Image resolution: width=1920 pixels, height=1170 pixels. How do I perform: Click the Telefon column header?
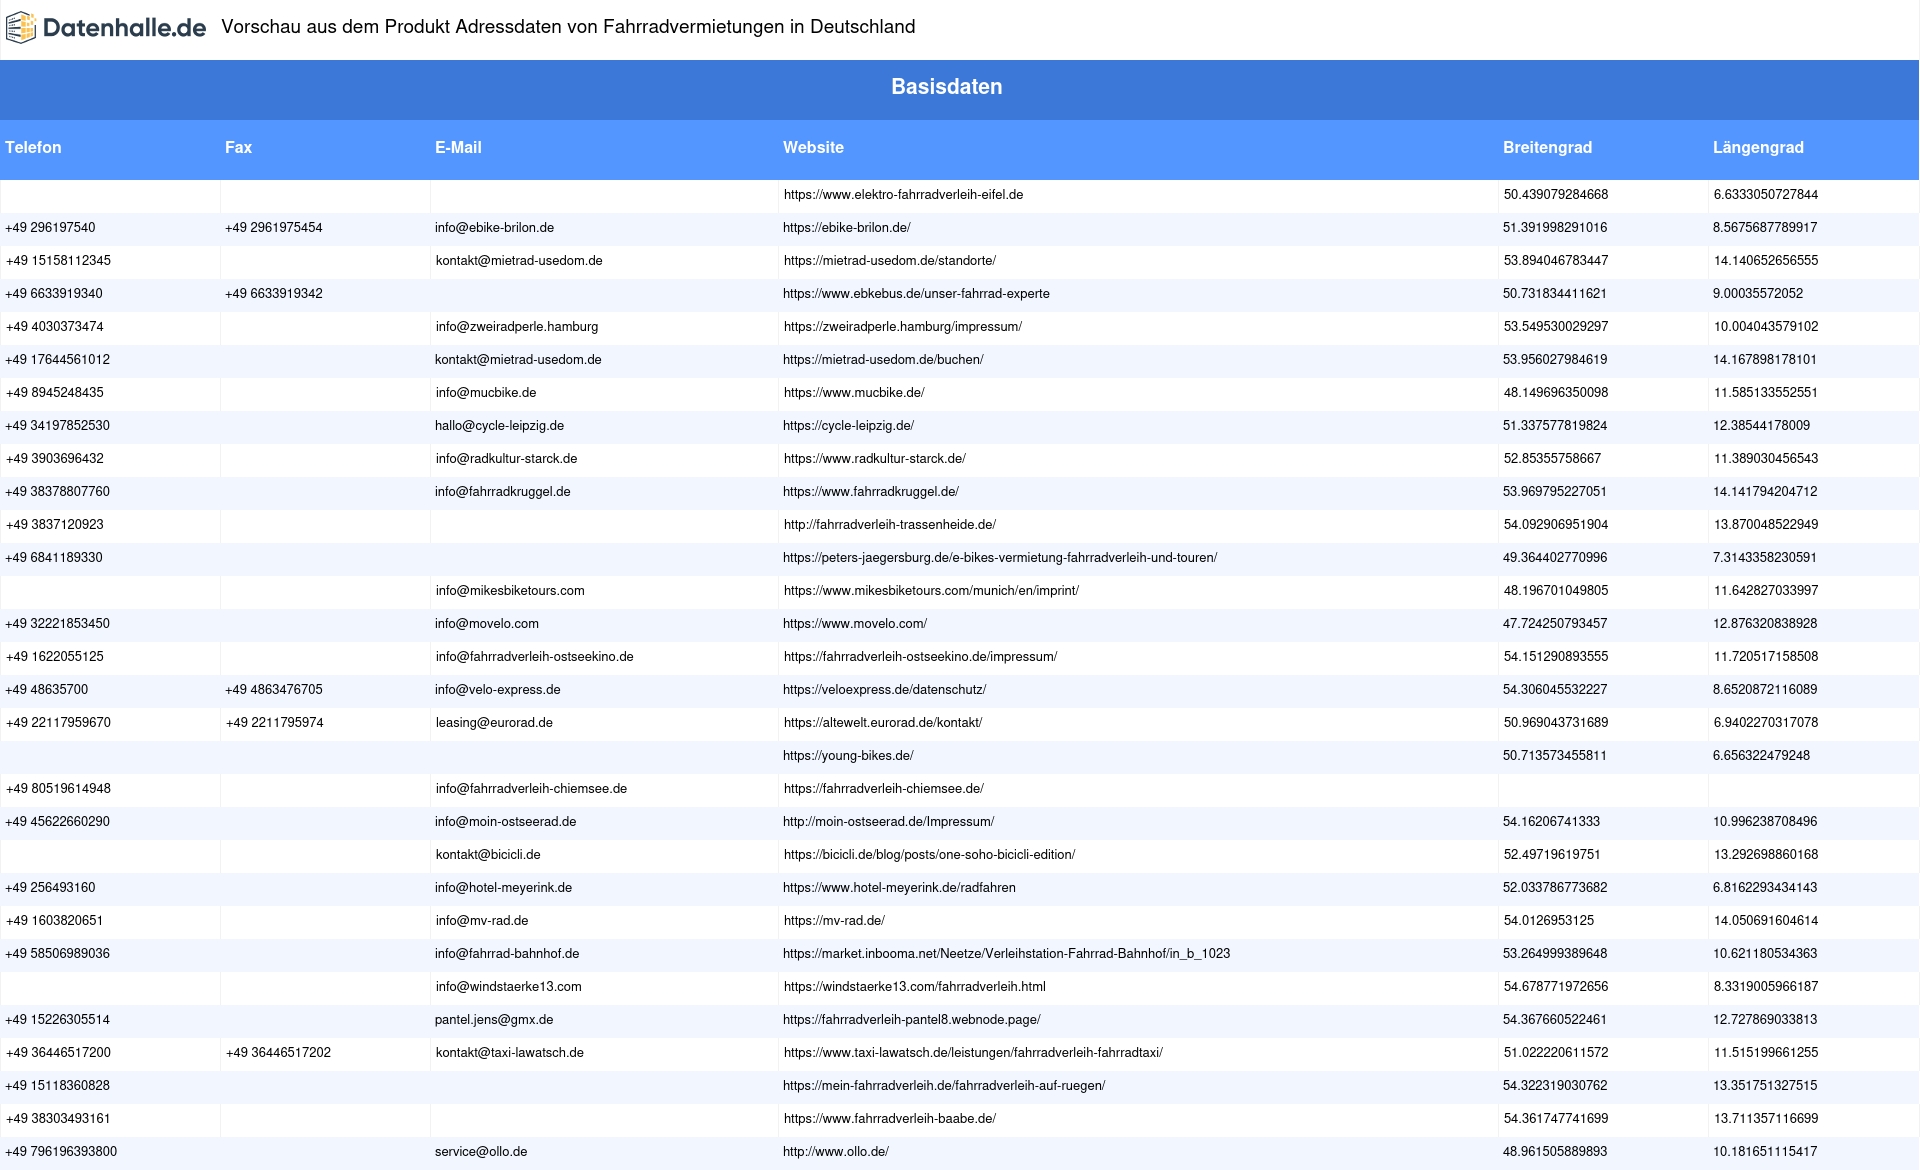(33, 148)
